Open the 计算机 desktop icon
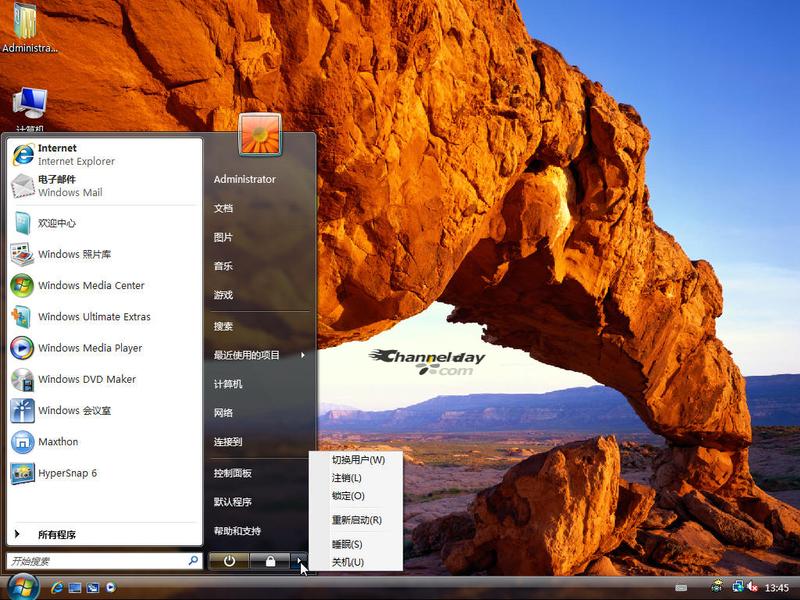 pyautogui.click(x=30, y=108)
